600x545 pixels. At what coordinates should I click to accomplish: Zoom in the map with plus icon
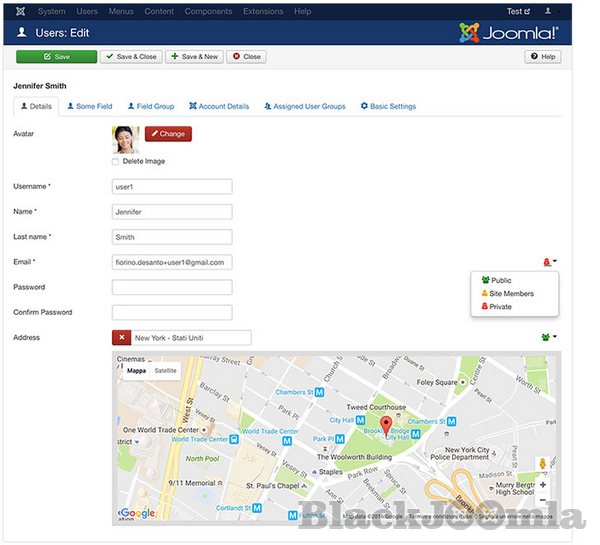tap(543, 485)
